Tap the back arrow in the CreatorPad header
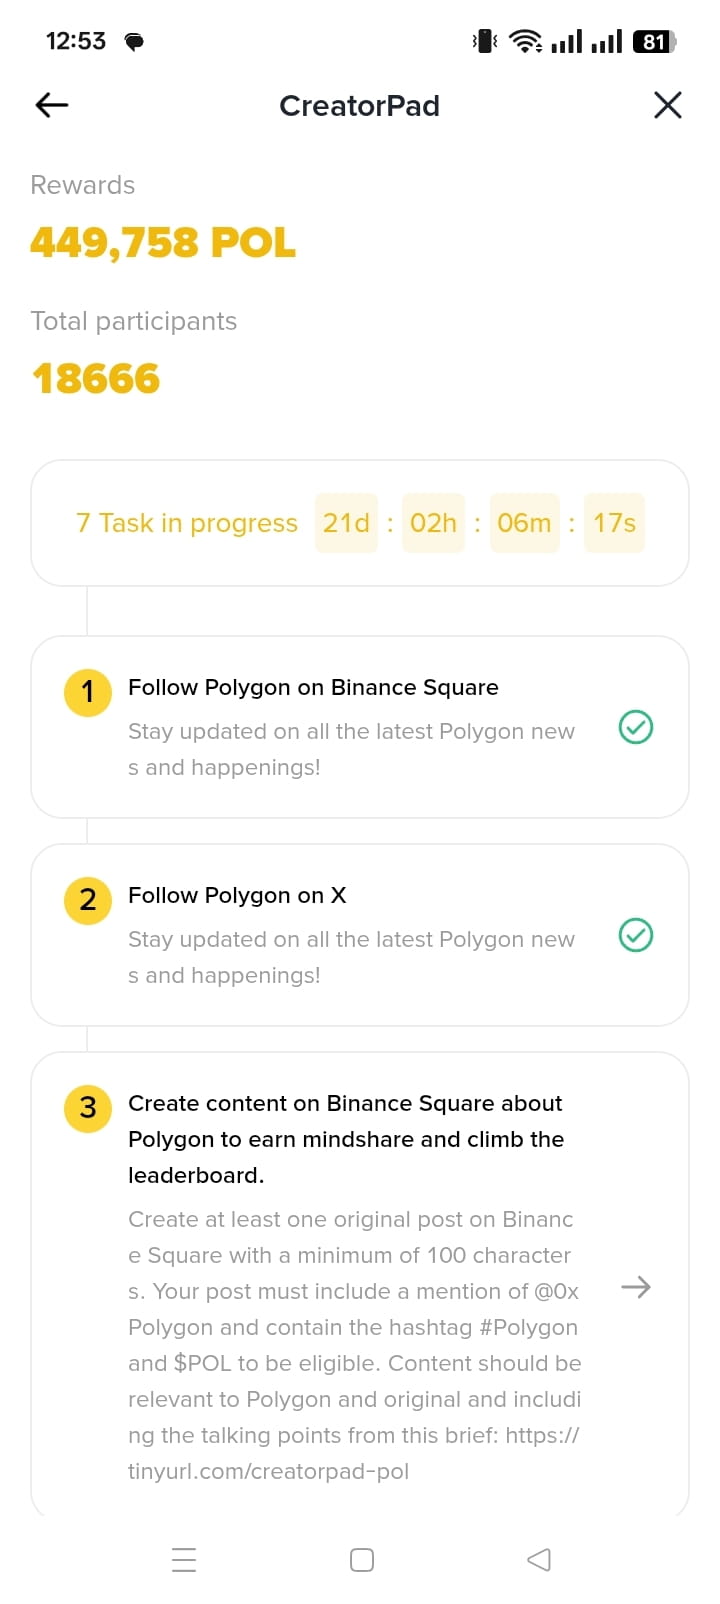The image size is (720, 1604). 52,105
